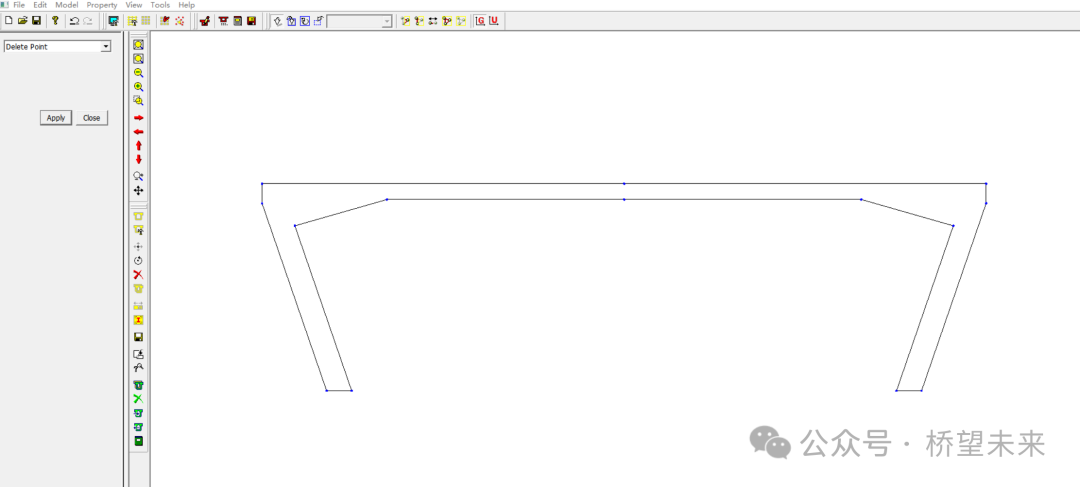
Task: Open the File menu
Action: click(19, 5)
